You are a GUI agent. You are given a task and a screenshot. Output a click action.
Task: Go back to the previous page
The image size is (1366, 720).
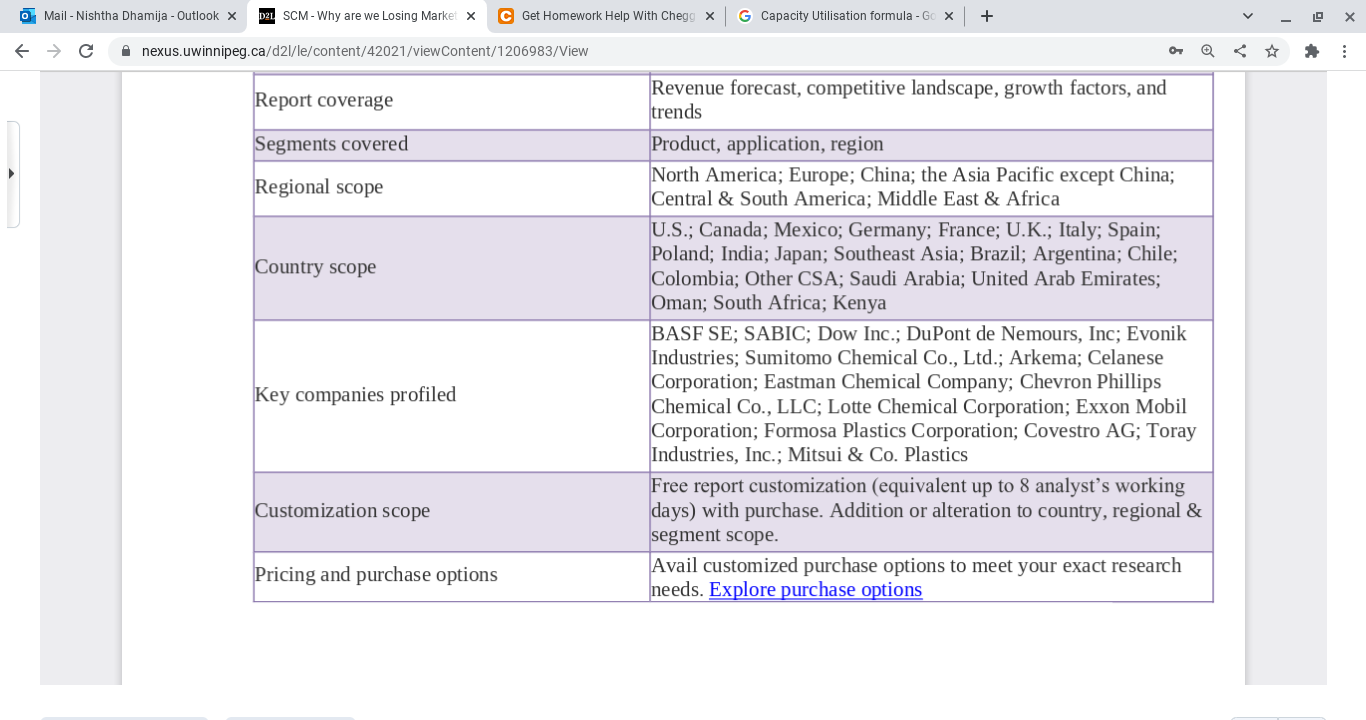point(22,51)
